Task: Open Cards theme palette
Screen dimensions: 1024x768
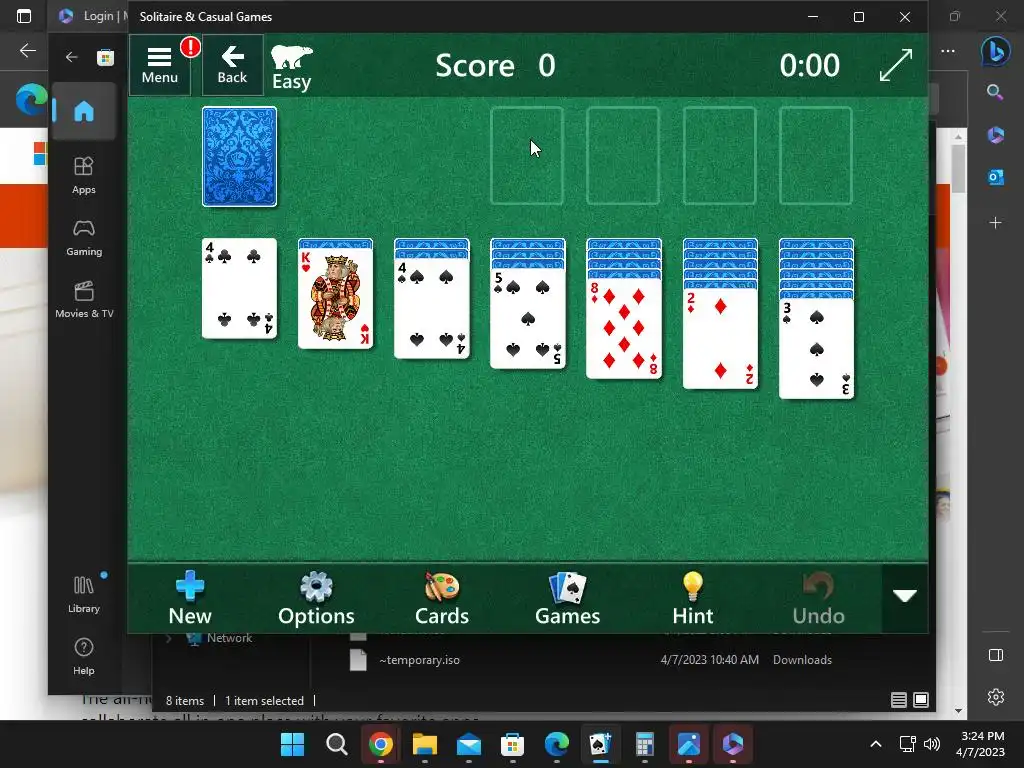Action: click(442, 598)
